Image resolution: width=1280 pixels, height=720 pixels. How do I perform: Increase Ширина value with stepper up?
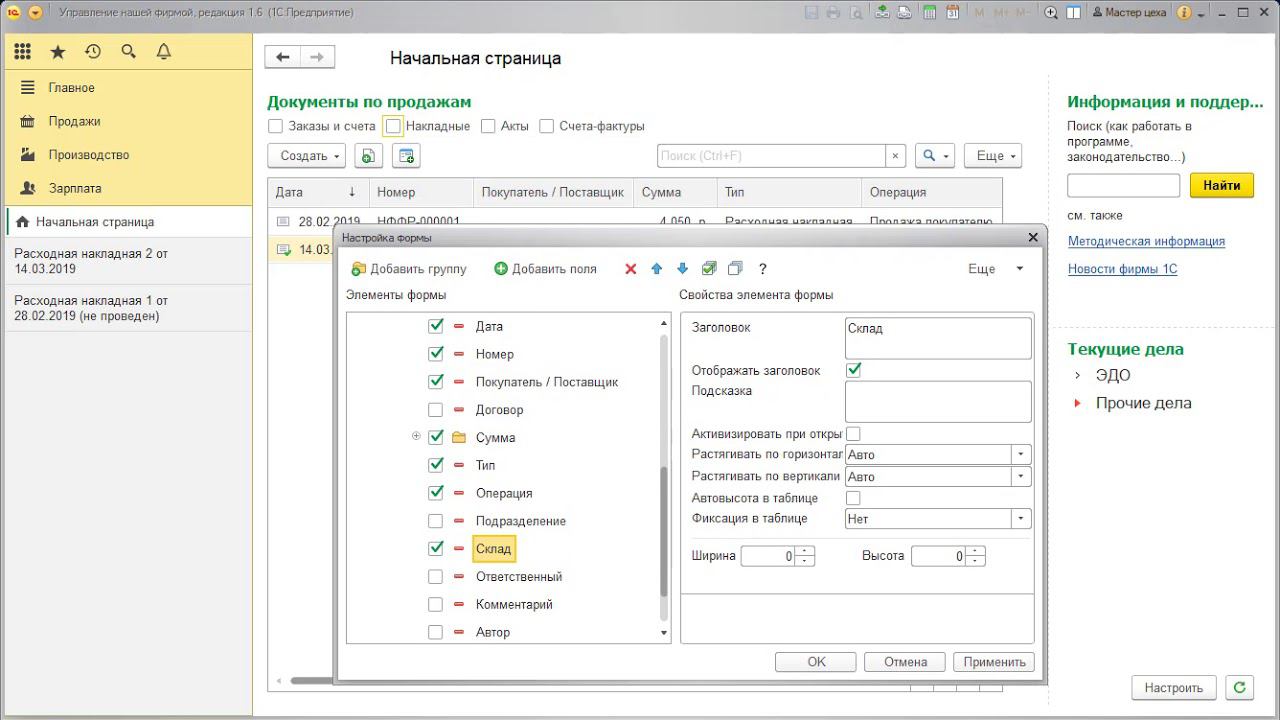pos(805,551)
